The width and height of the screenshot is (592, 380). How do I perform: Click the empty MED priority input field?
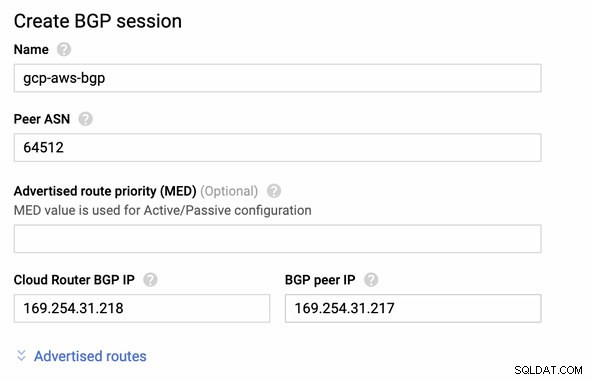pos(278,239)
